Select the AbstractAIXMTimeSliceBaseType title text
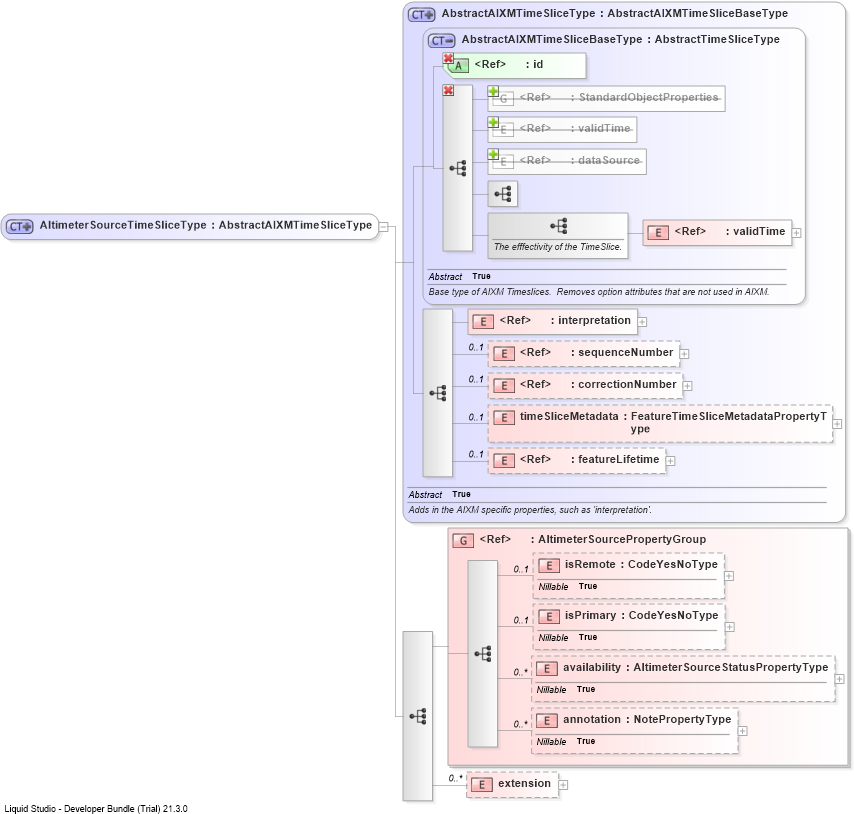Viewport: 854px width, 814px height. 621,39
